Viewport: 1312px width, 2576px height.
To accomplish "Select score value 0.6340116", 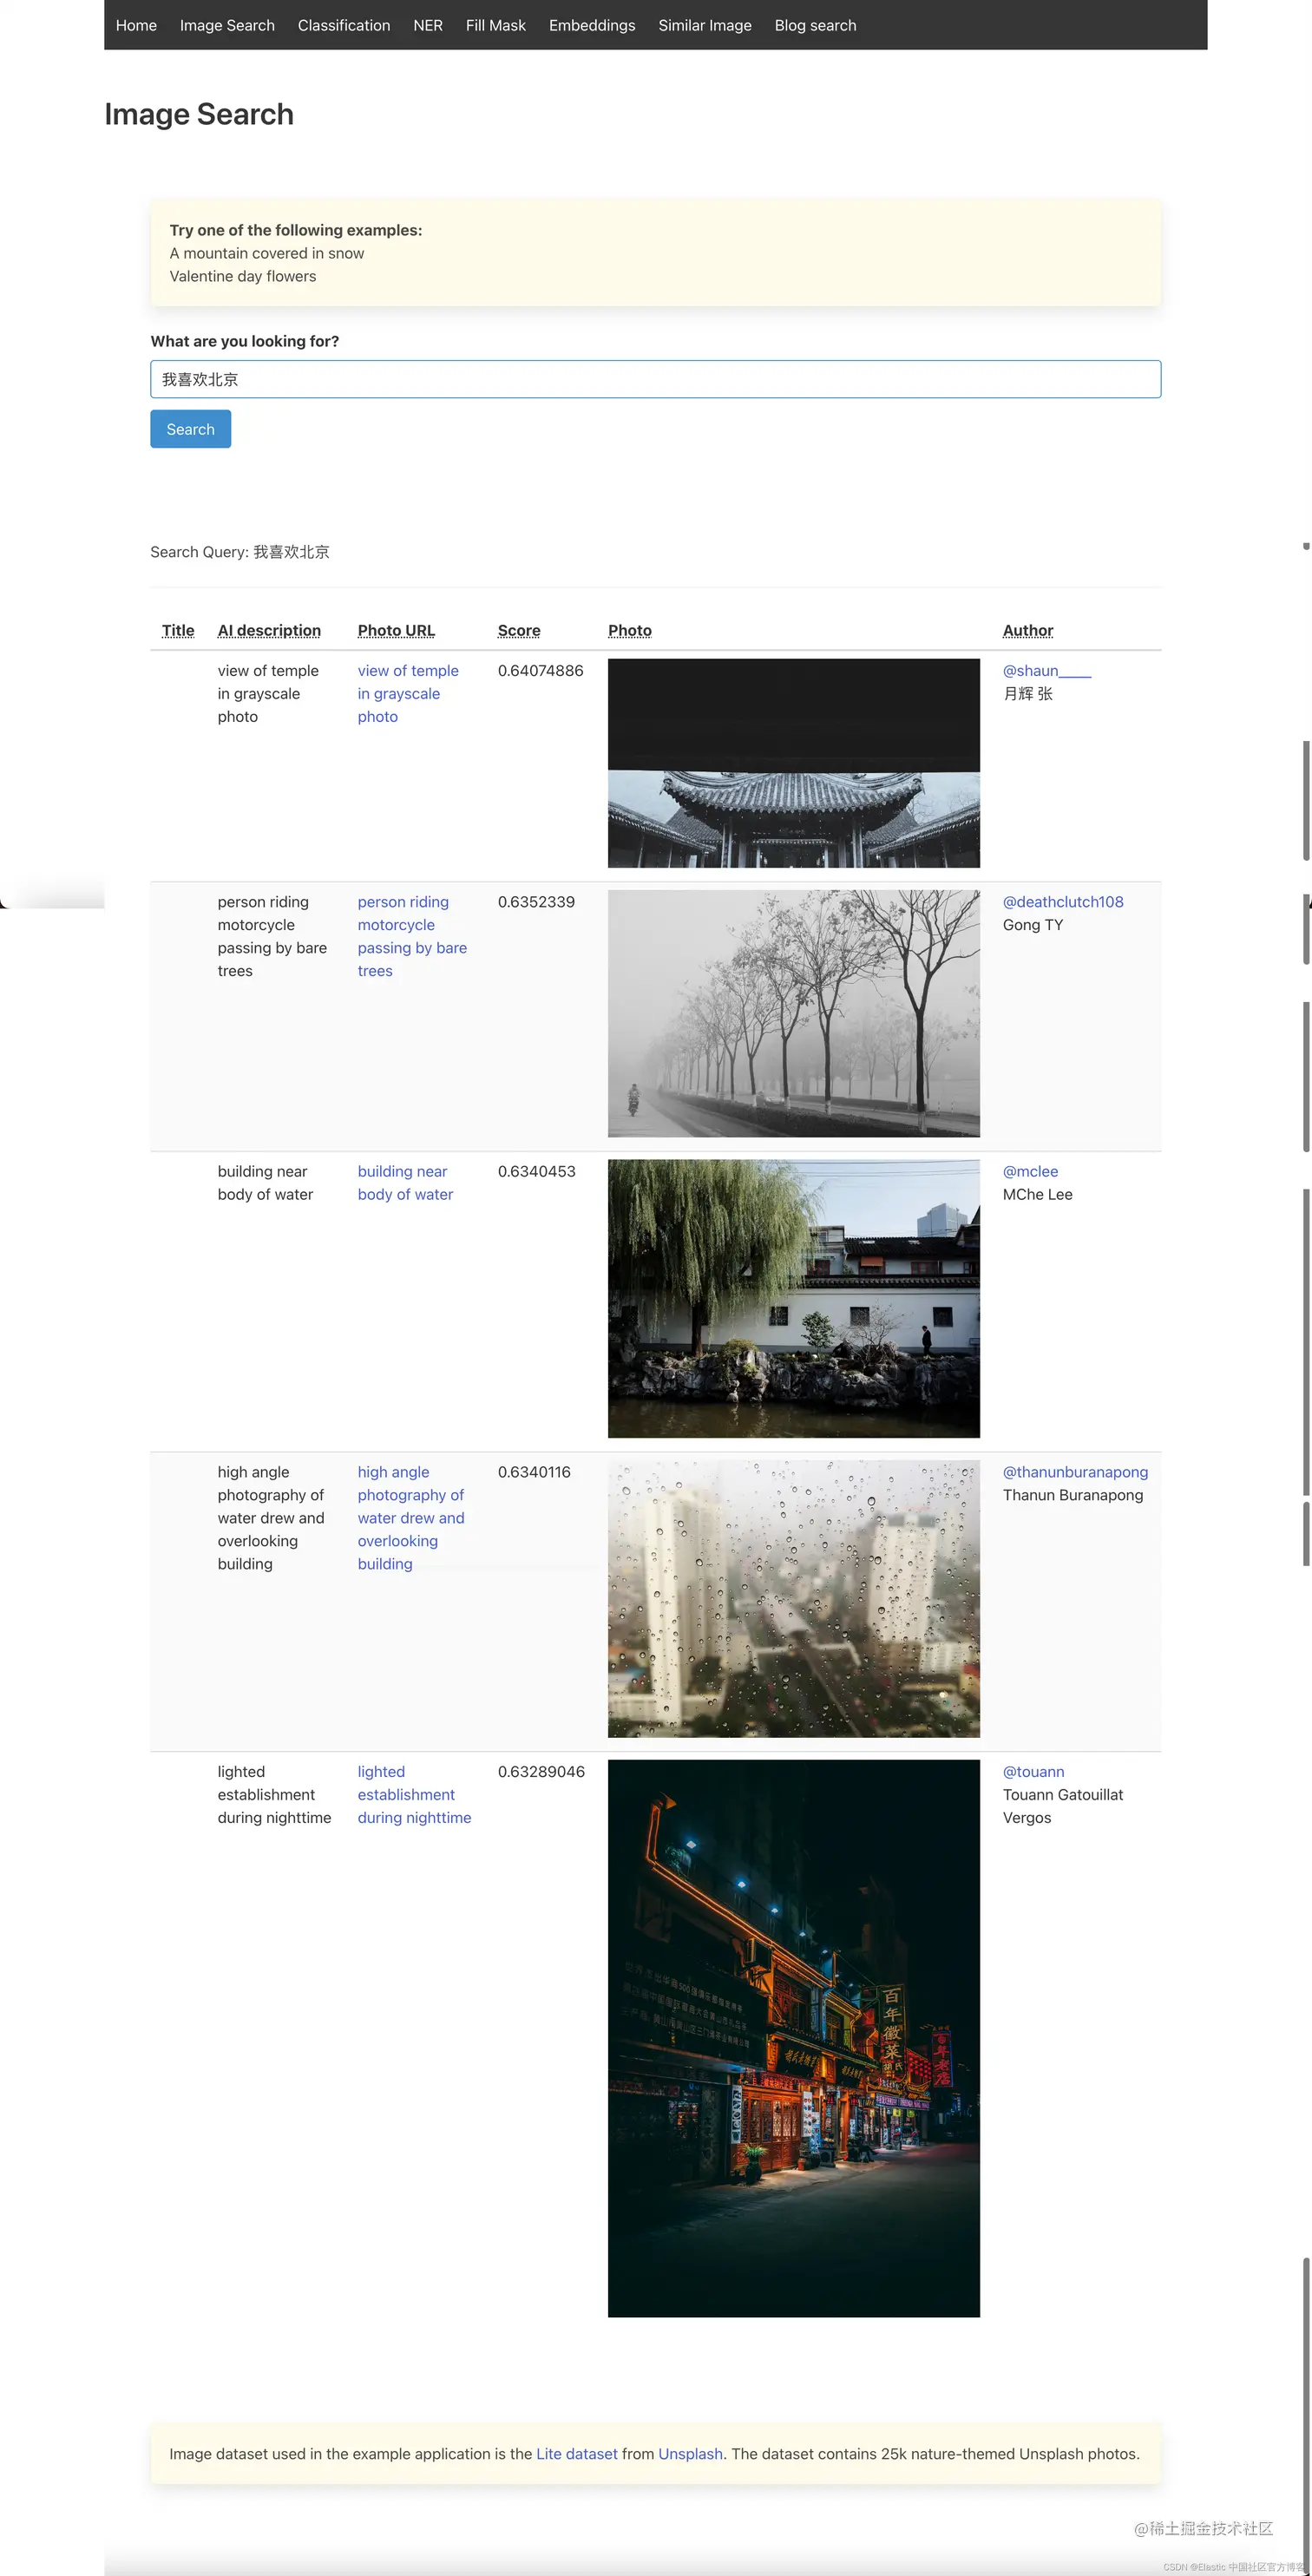I will tap(534, 1471).
